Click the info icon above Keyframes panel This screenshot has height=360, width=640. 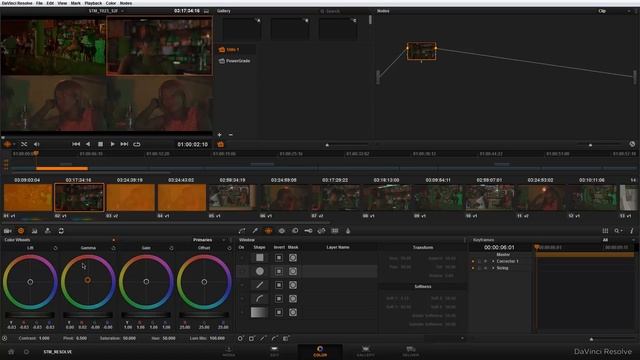[x=631, y=231]
